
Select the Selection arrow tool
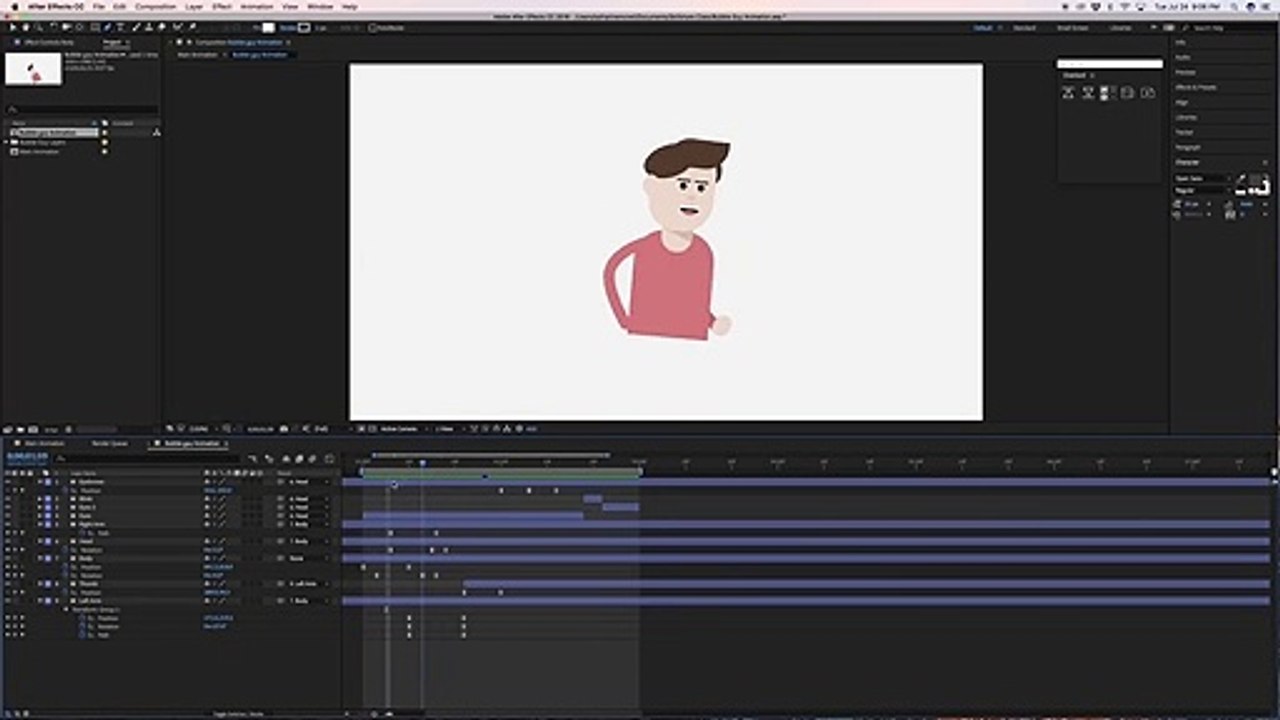pos(13,28)
